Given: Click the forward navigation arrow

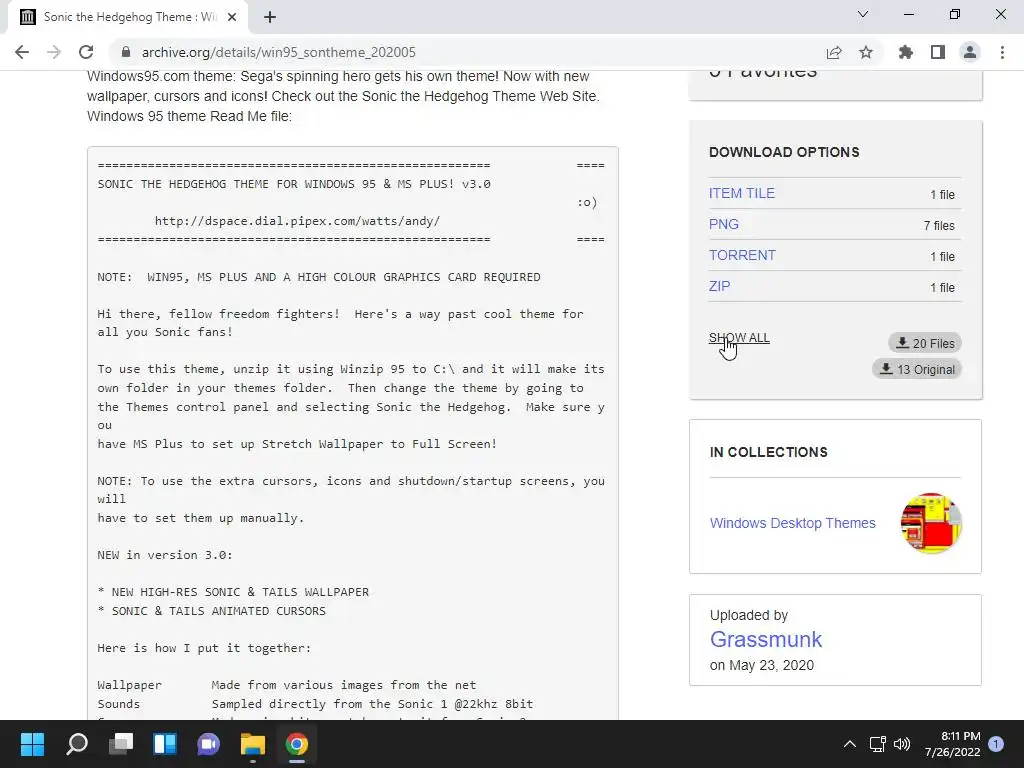Looking at the screenshot, I should tap(54, 52).
